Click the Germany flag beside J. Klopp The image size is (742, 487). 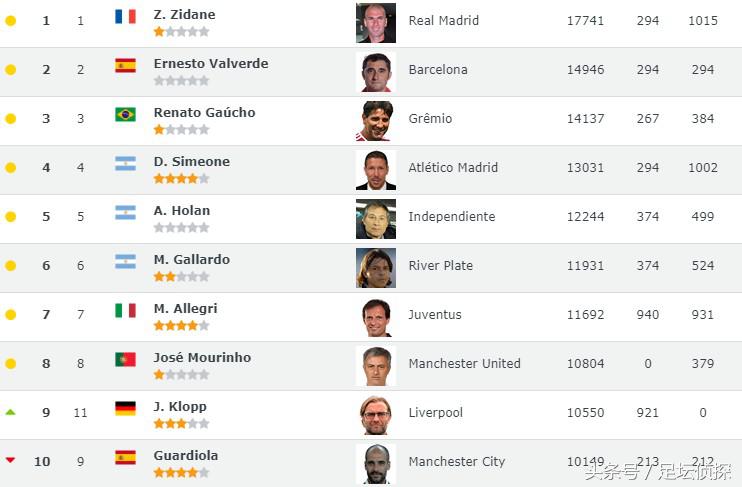(x=125, y=408)
